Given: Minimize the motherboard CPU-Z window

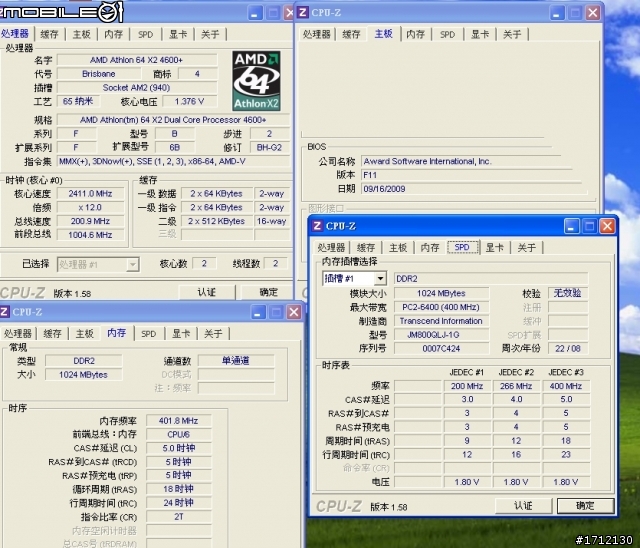Looking at the screenshot, I should pyautogui.click(x=556, y=13).
